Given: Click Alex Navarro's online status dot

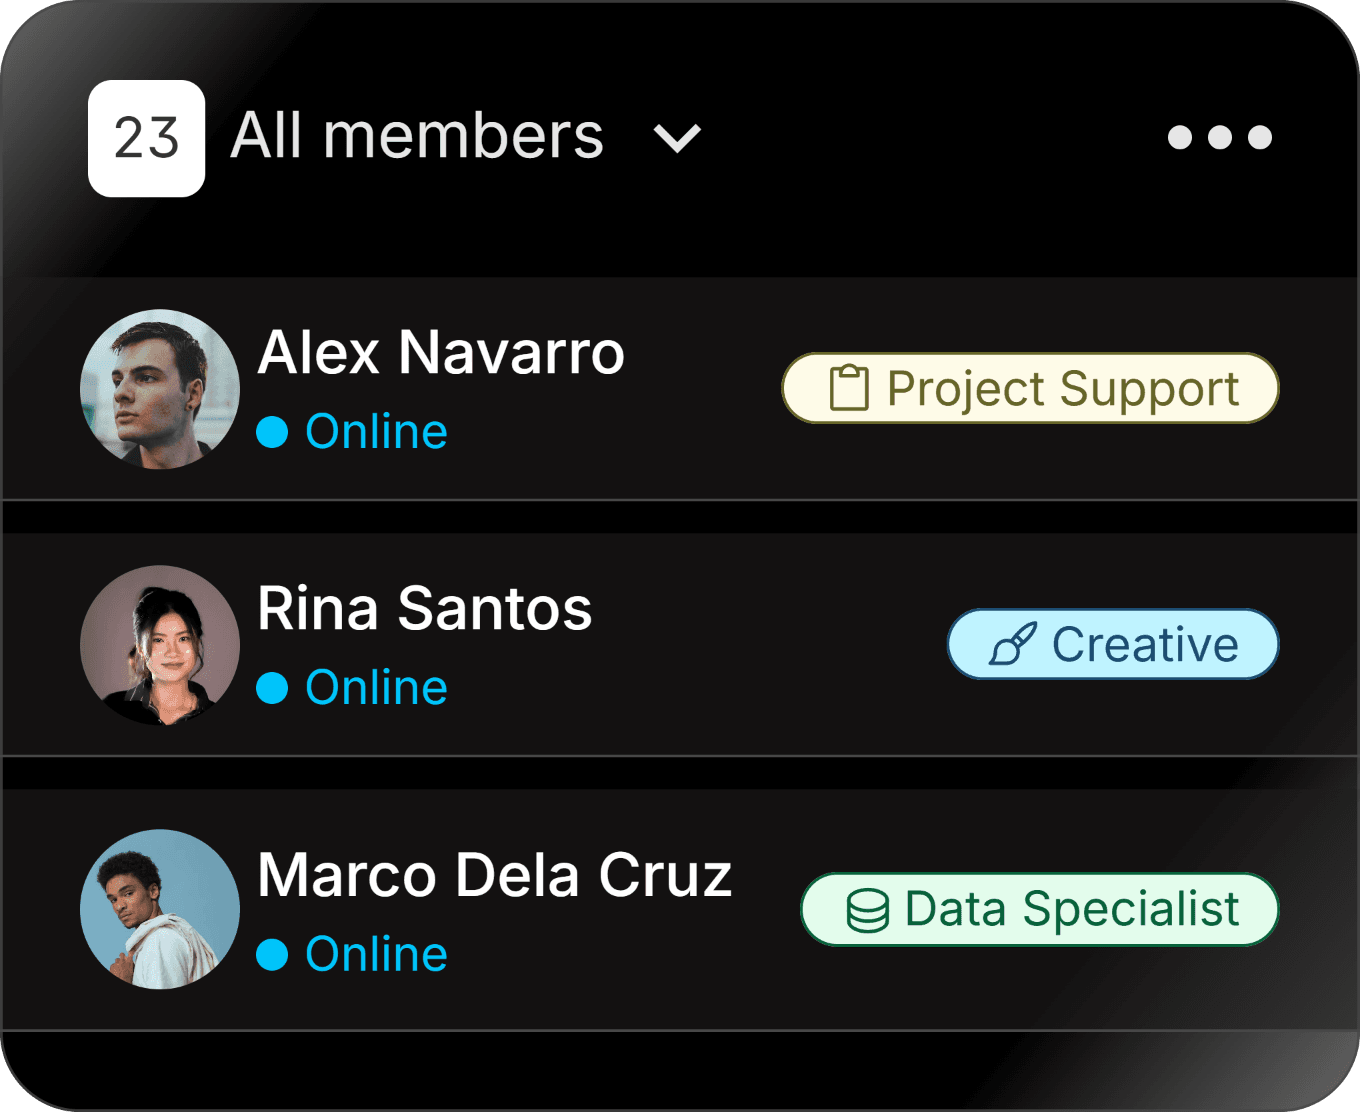Looking at the screenshot, I should tap(272, 432).
